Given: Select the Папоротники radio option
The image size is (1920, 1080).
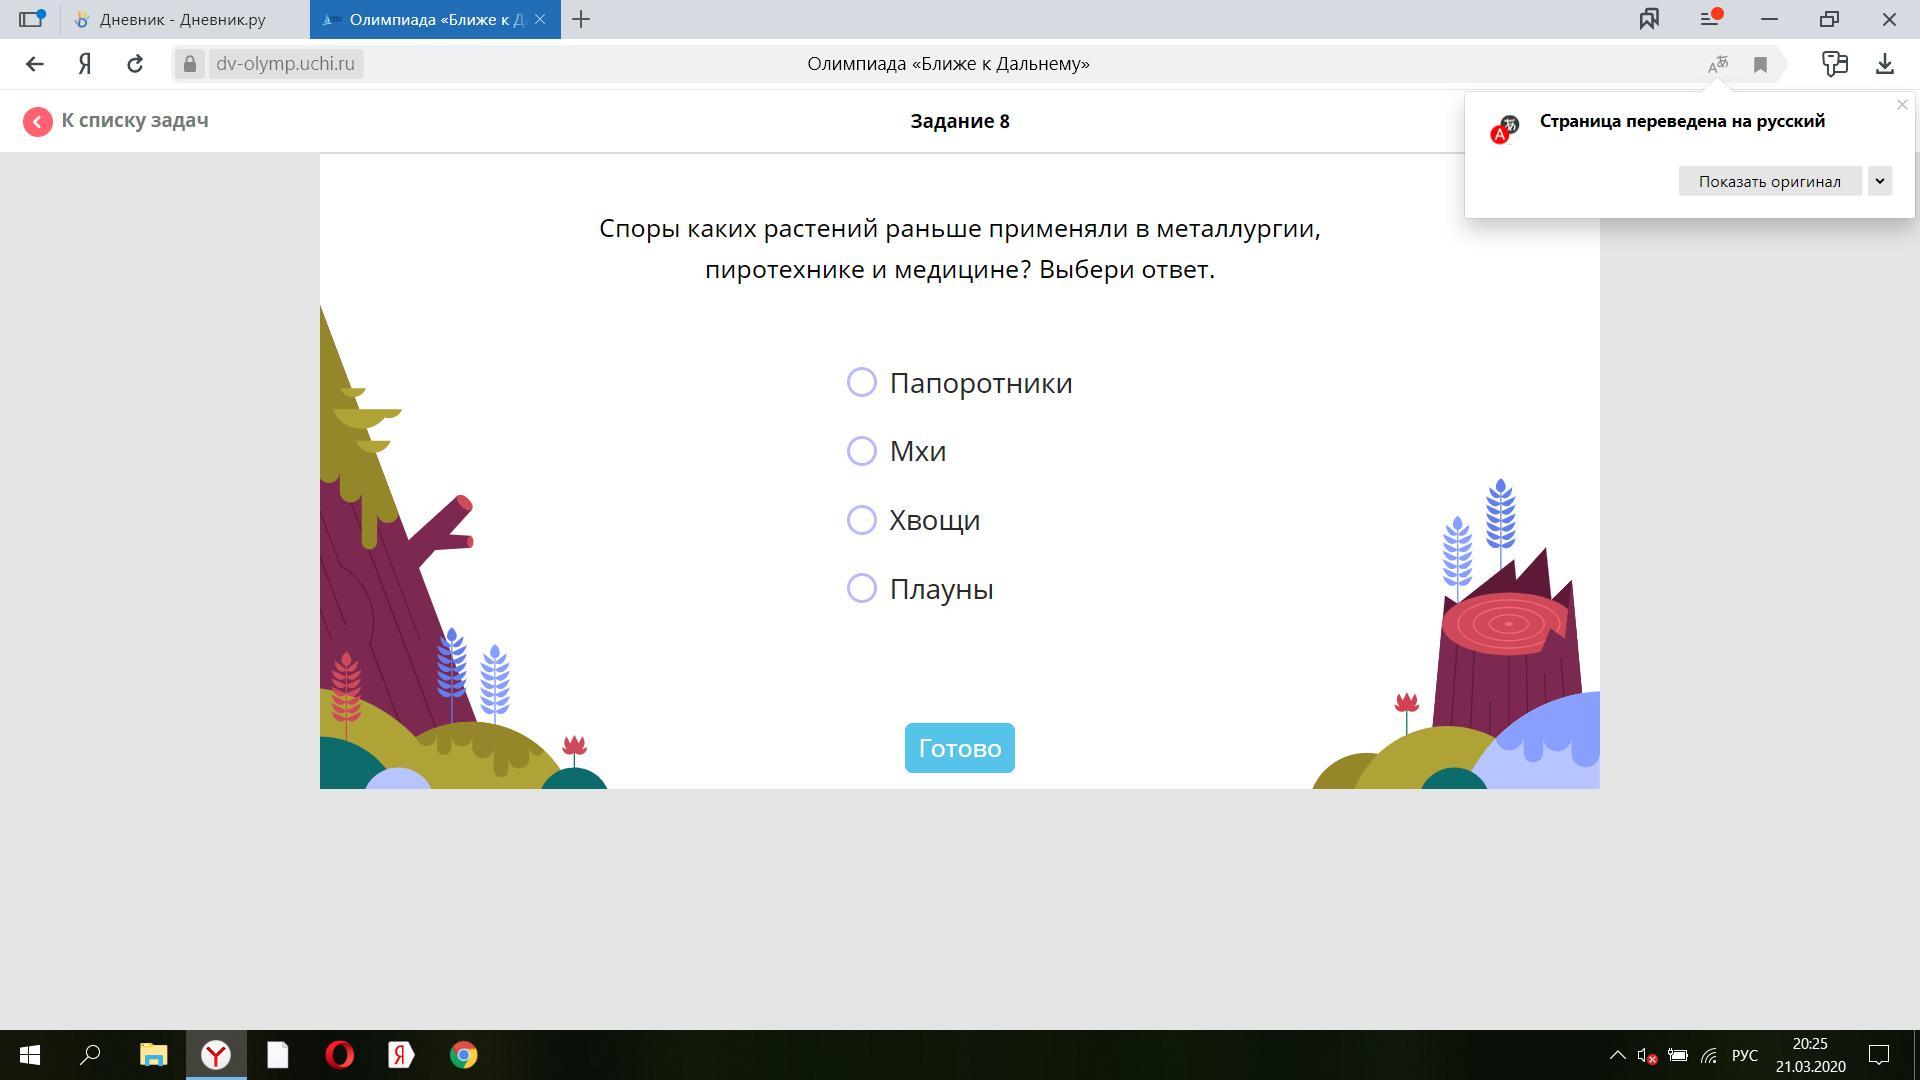Looking at the screenshot, I should click(x=862, y=382).
